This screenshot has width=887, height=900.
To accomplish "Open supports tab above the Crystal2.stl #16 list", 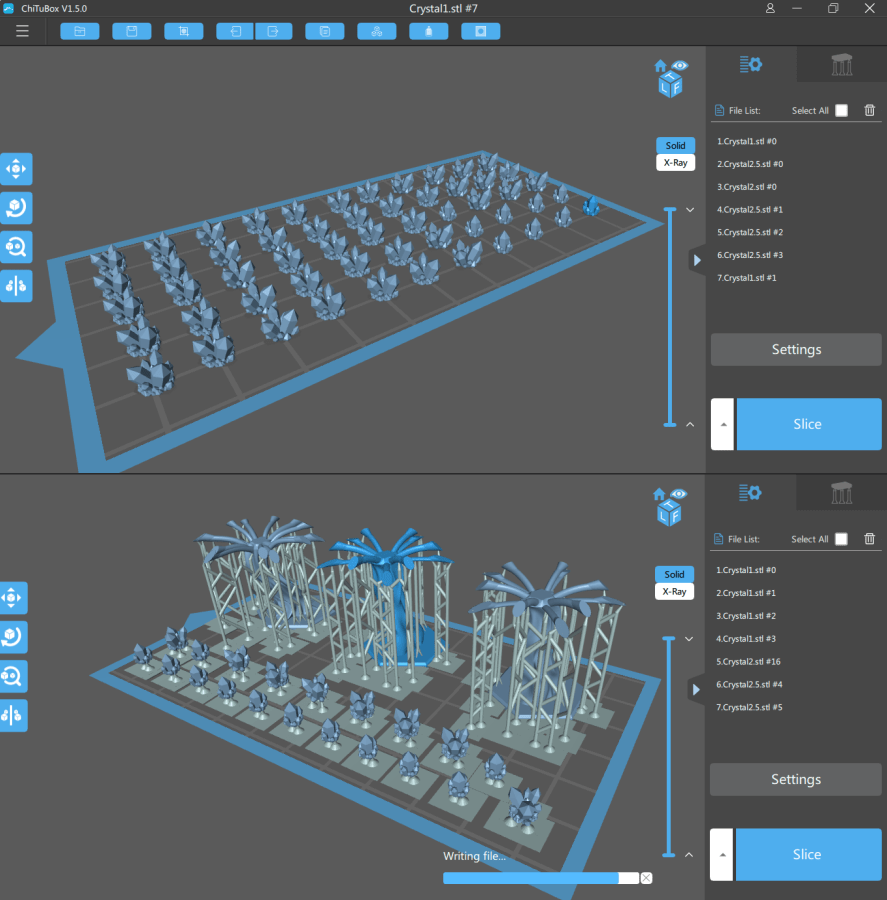I will 841,494.
